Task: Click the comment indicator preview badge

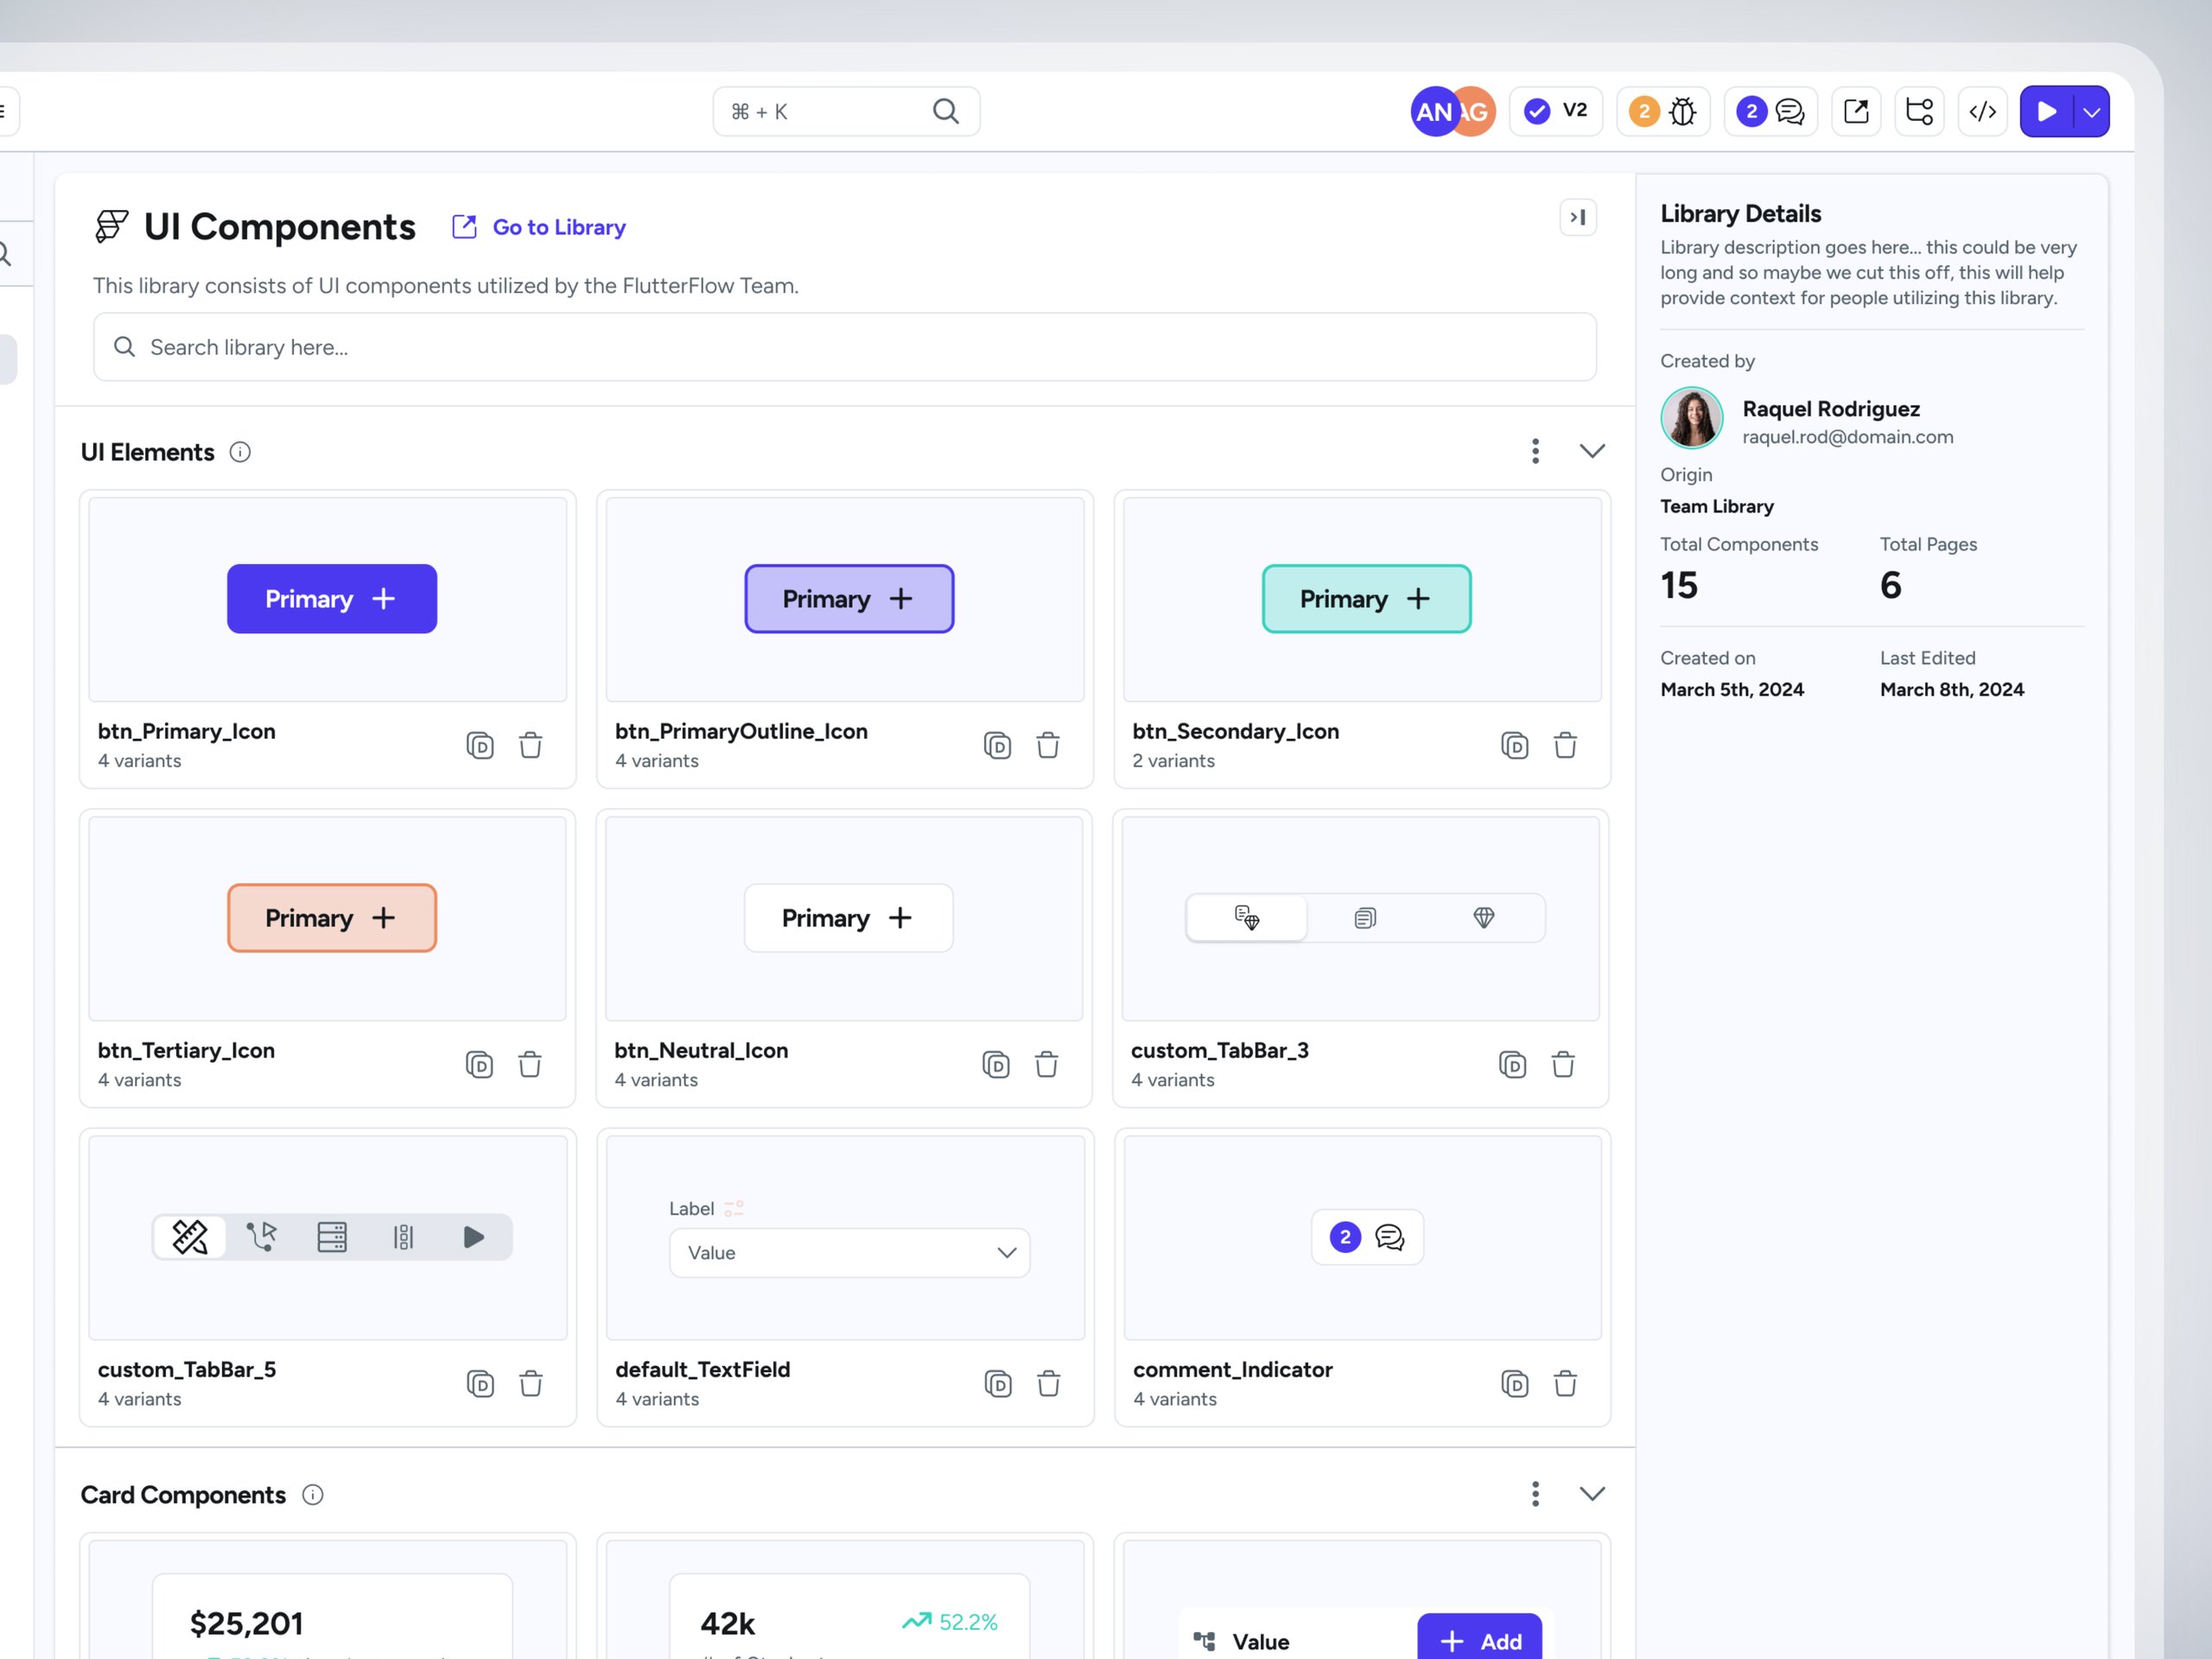Action: [1367, 1237]
